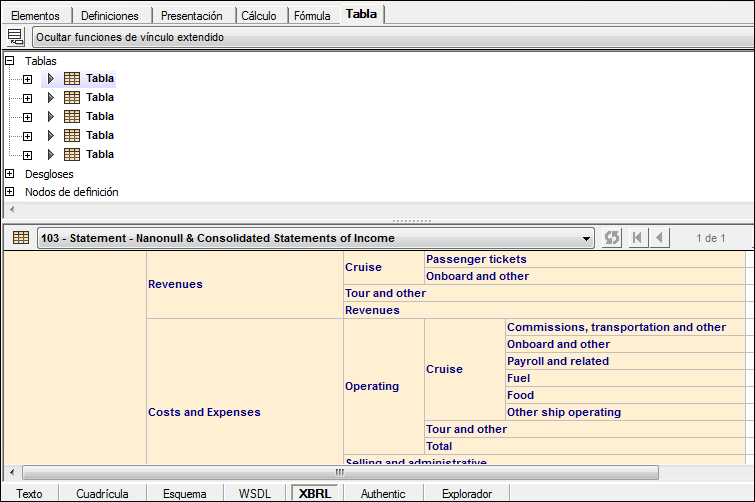Screen dimensions: 755x502
Task: Click the horizontal scrollbar in table preview
Action: click(x=340, y=472)
